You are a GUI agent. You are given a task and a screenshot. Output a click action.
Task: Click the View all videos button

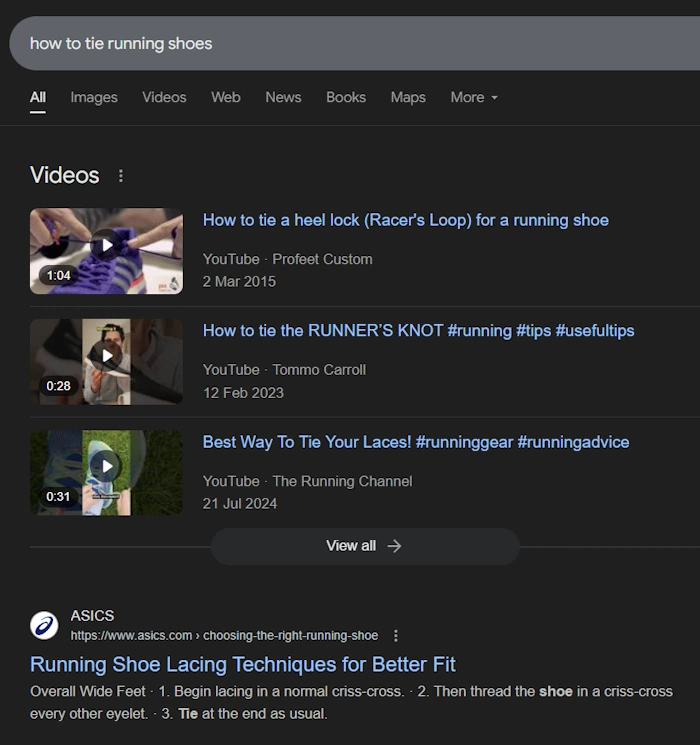(365, 546)
